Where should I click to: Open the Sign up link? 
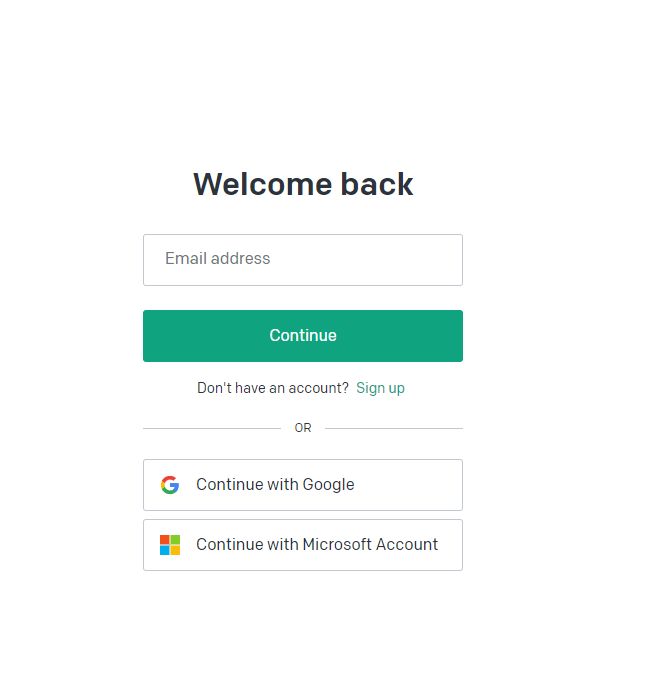380,388
